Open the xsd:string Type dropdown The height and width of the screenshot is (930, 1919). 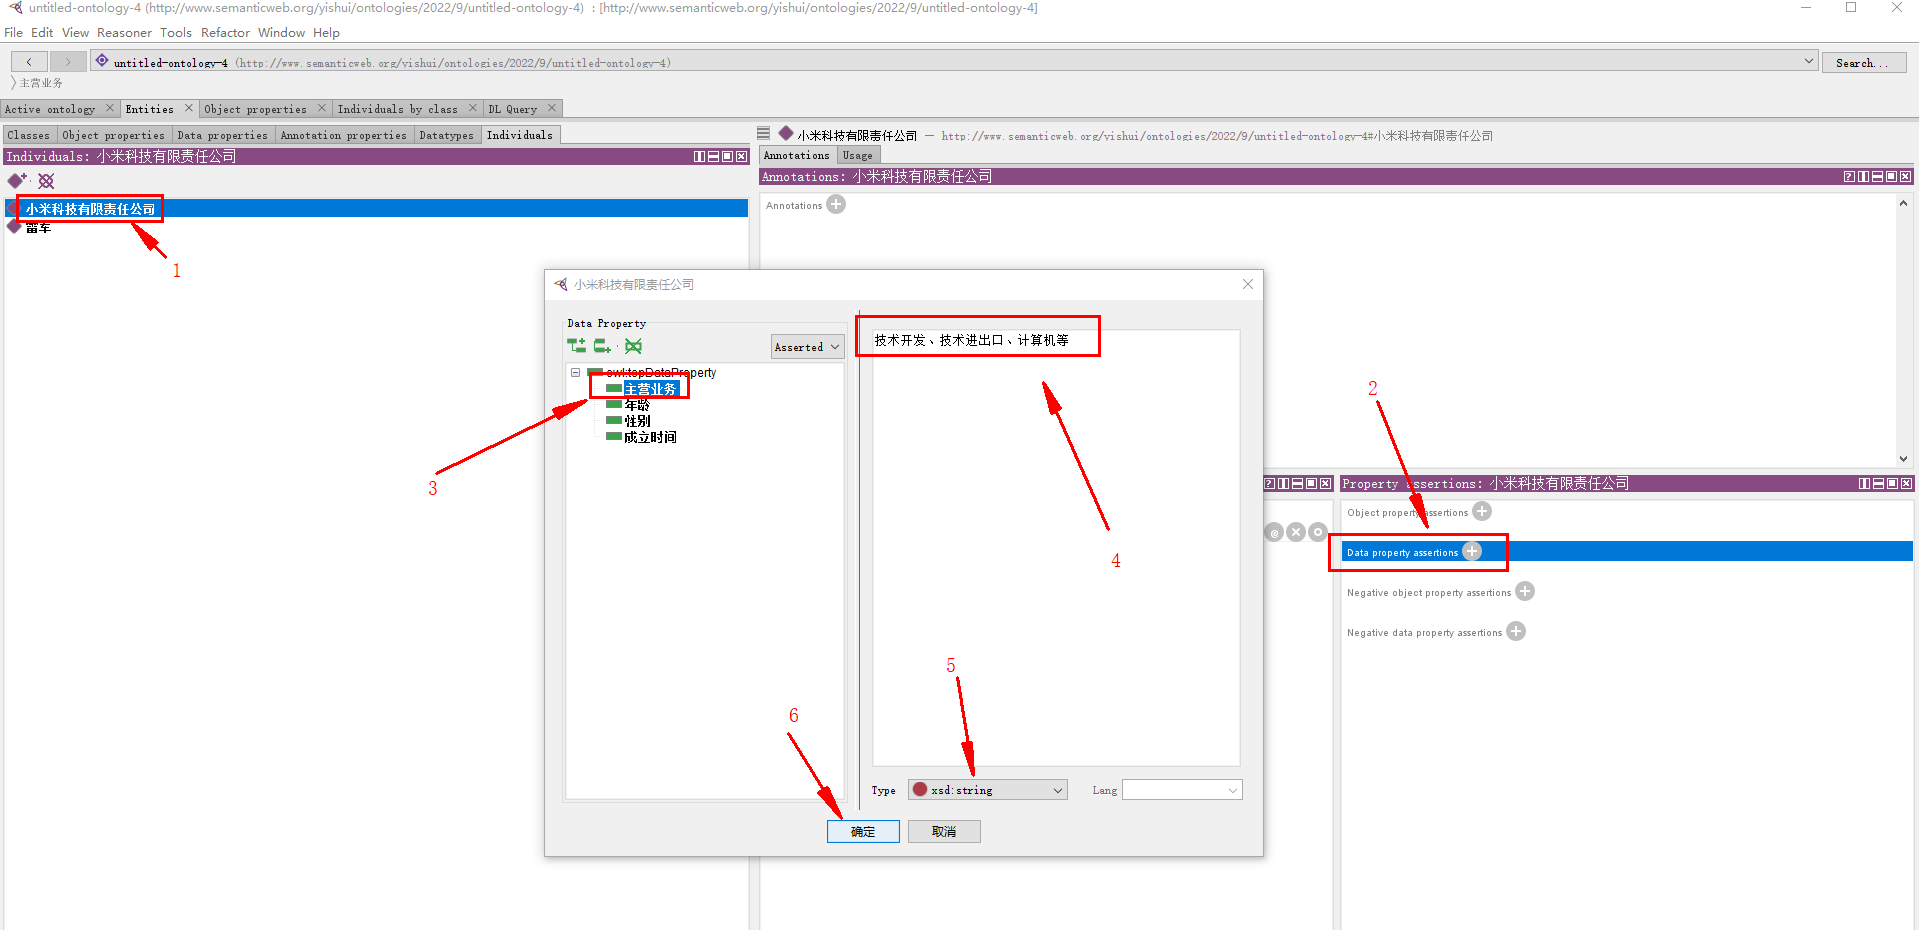coord(988,790)
